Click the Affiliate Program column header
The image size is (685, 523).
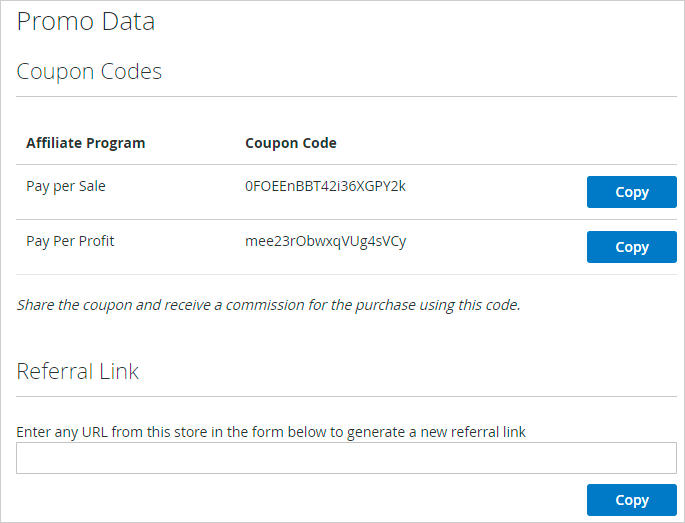point(86,143)
